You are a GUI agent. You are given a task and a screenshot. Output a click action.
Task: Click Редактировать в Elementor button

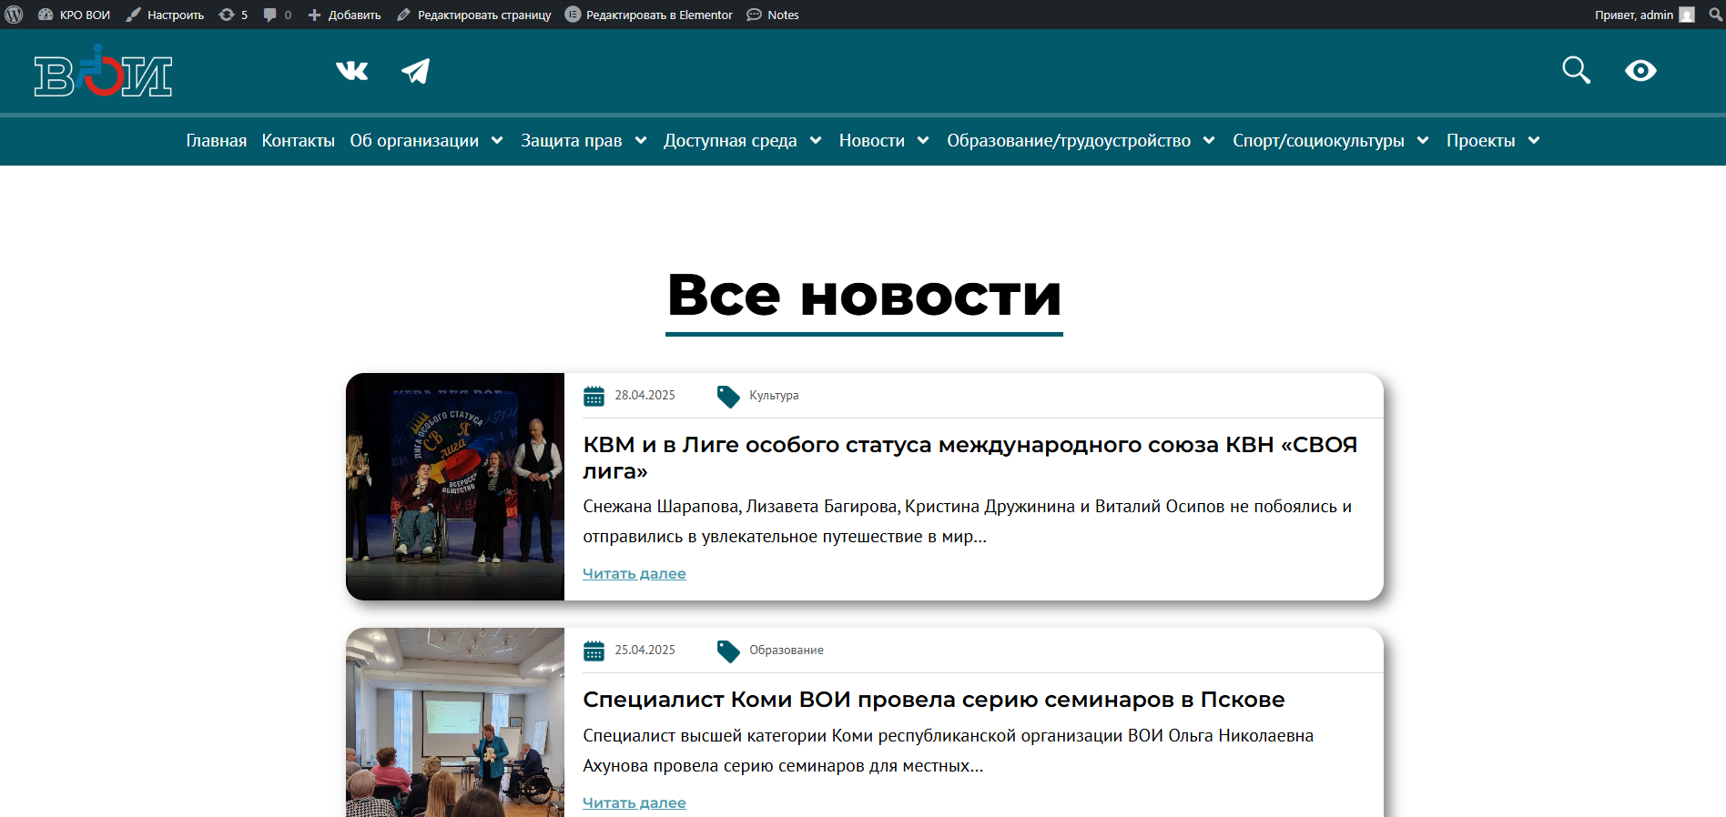[649, 15]
